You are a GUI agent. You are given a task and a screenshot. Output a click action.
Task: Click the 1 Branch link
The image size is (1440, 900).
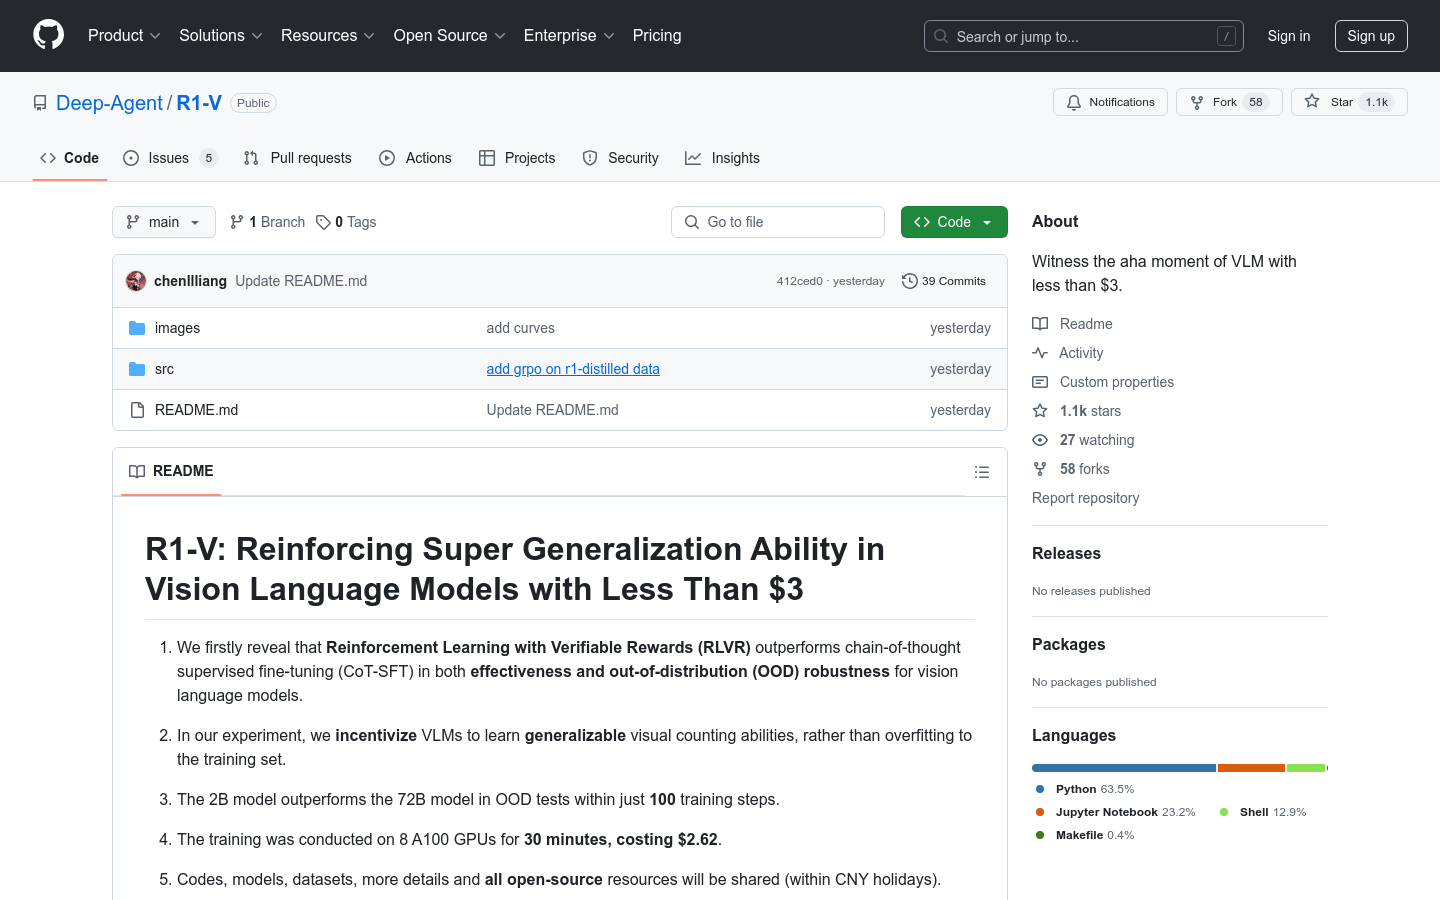[x=267, y=222]
